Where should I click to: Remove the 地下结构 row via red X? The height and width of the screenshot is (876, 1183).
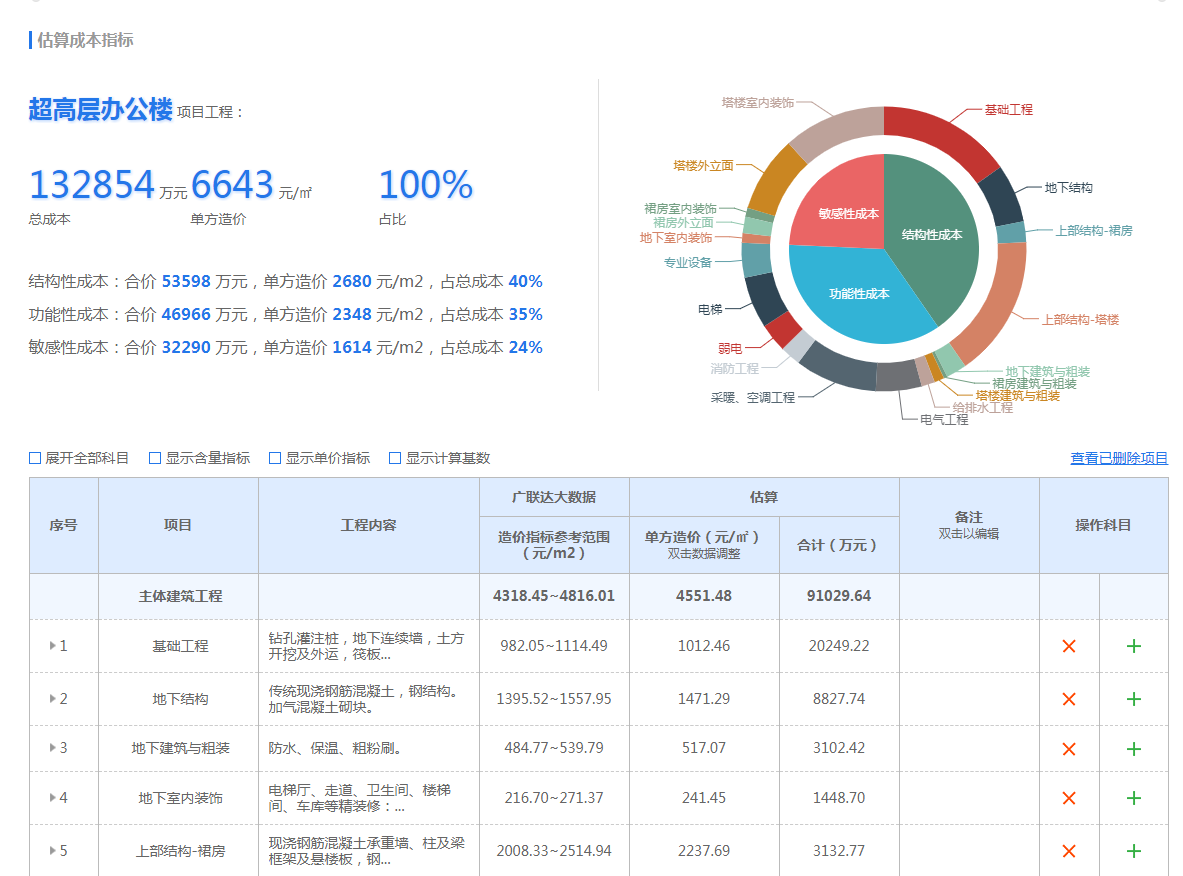tap(1068, 699)
